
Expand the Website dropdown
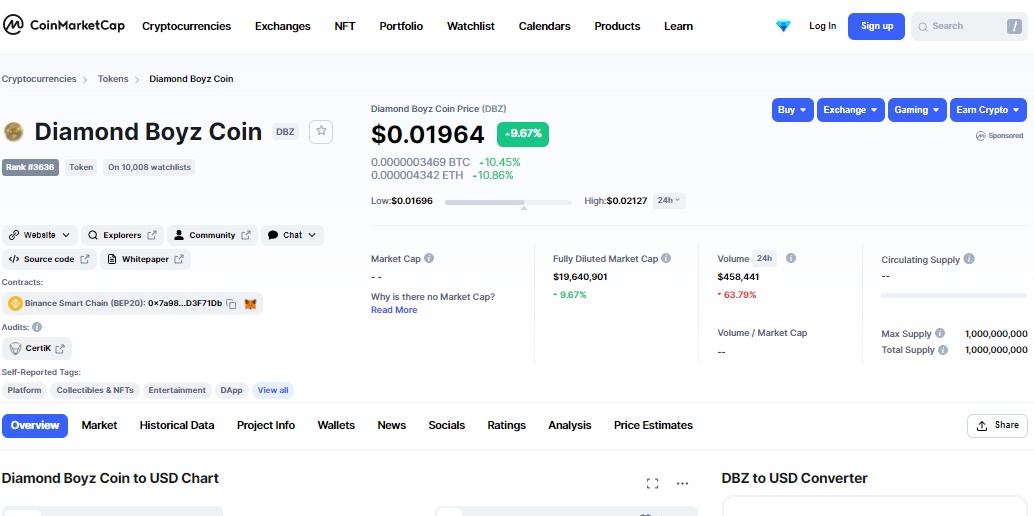40,235
